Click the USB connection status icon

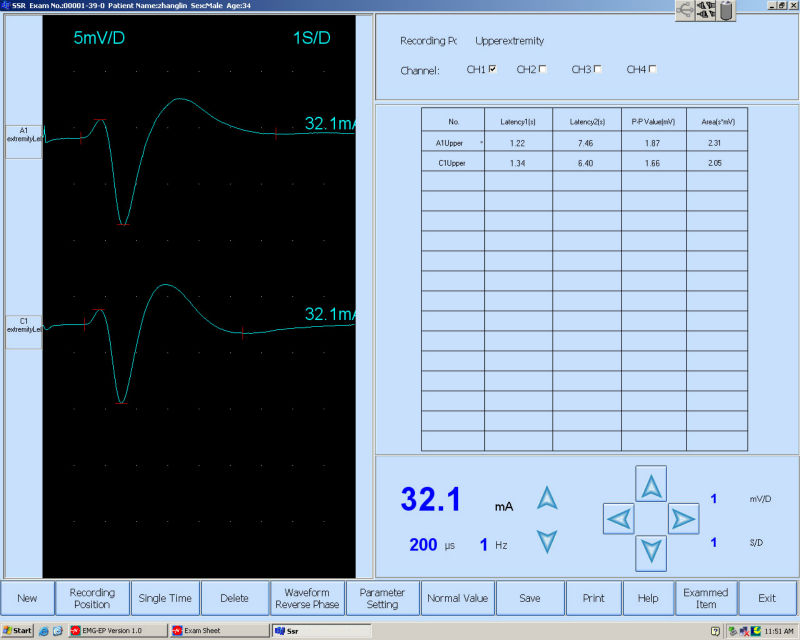pyautogui.click(x=685, y=10)
